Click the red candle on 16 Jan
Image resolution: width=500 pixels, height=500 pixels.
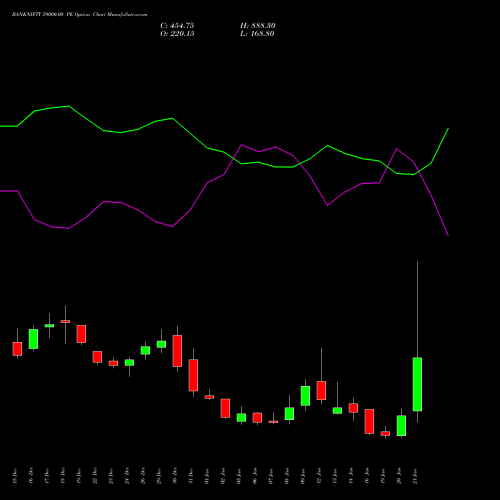click(369, 421)
